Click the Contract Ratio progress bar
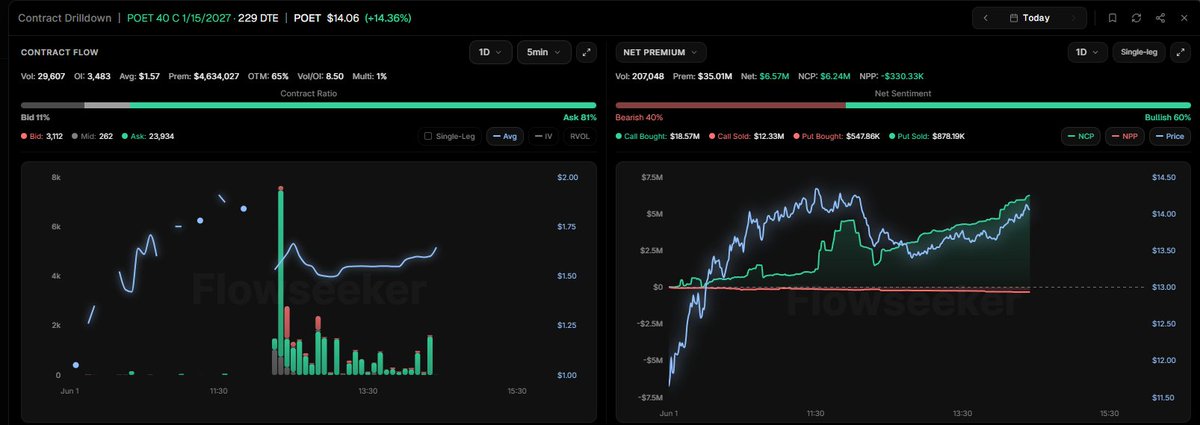The image size is (1200, 425). click(x=308, y=104)
